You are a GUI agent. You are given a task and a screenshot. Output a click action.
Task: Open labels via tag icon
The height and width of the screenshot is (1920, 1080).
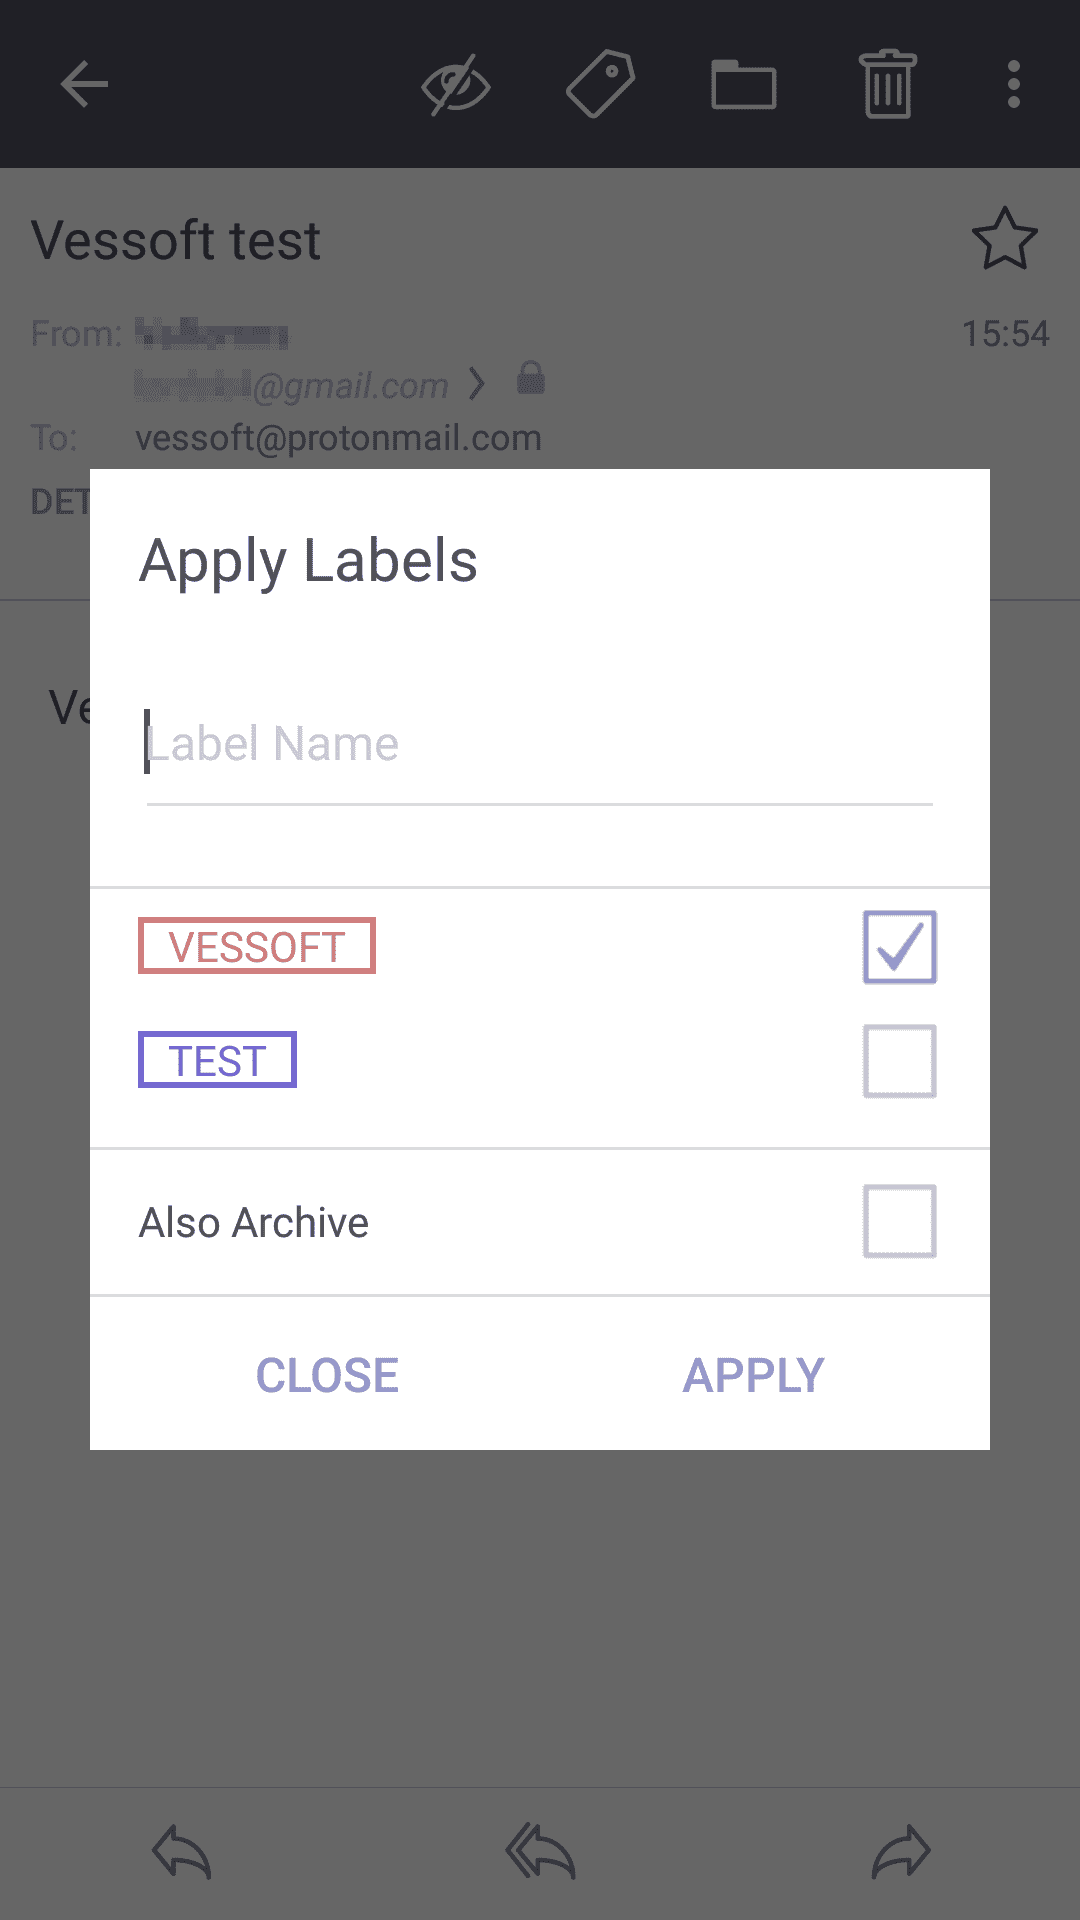(600, 84)
